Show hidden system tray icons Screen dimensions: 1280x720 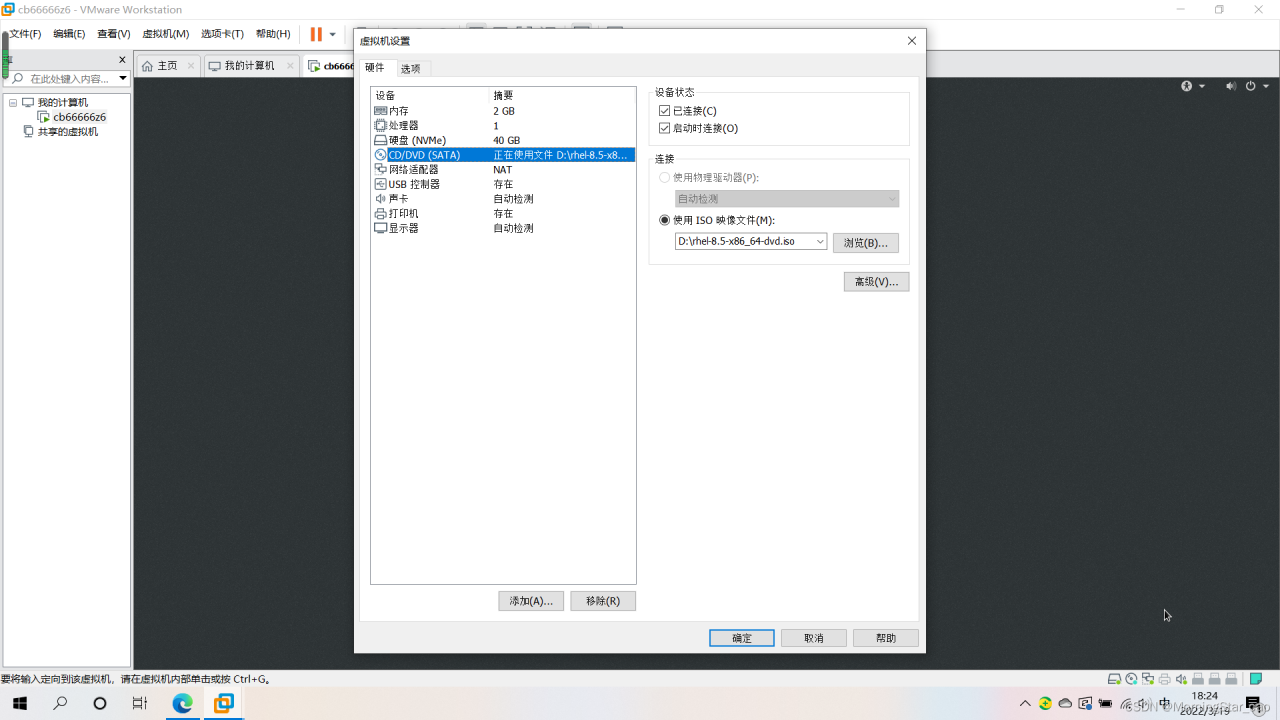pos(1025,703)
